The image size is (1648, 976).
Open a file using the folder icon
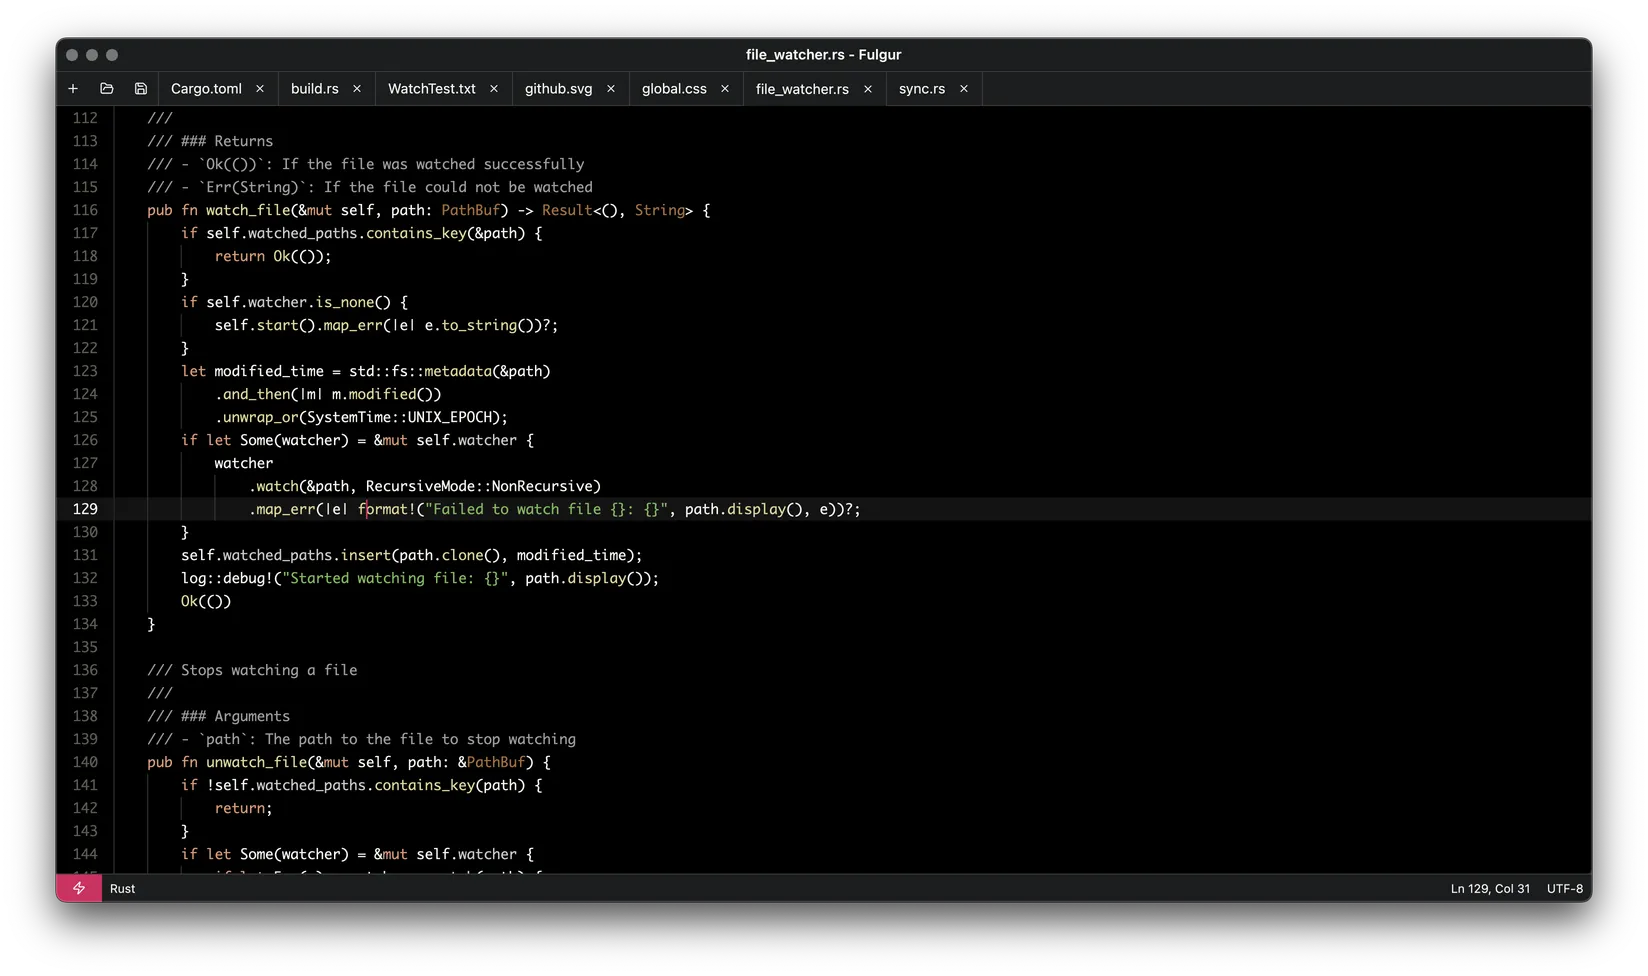(x=107, y=89)
